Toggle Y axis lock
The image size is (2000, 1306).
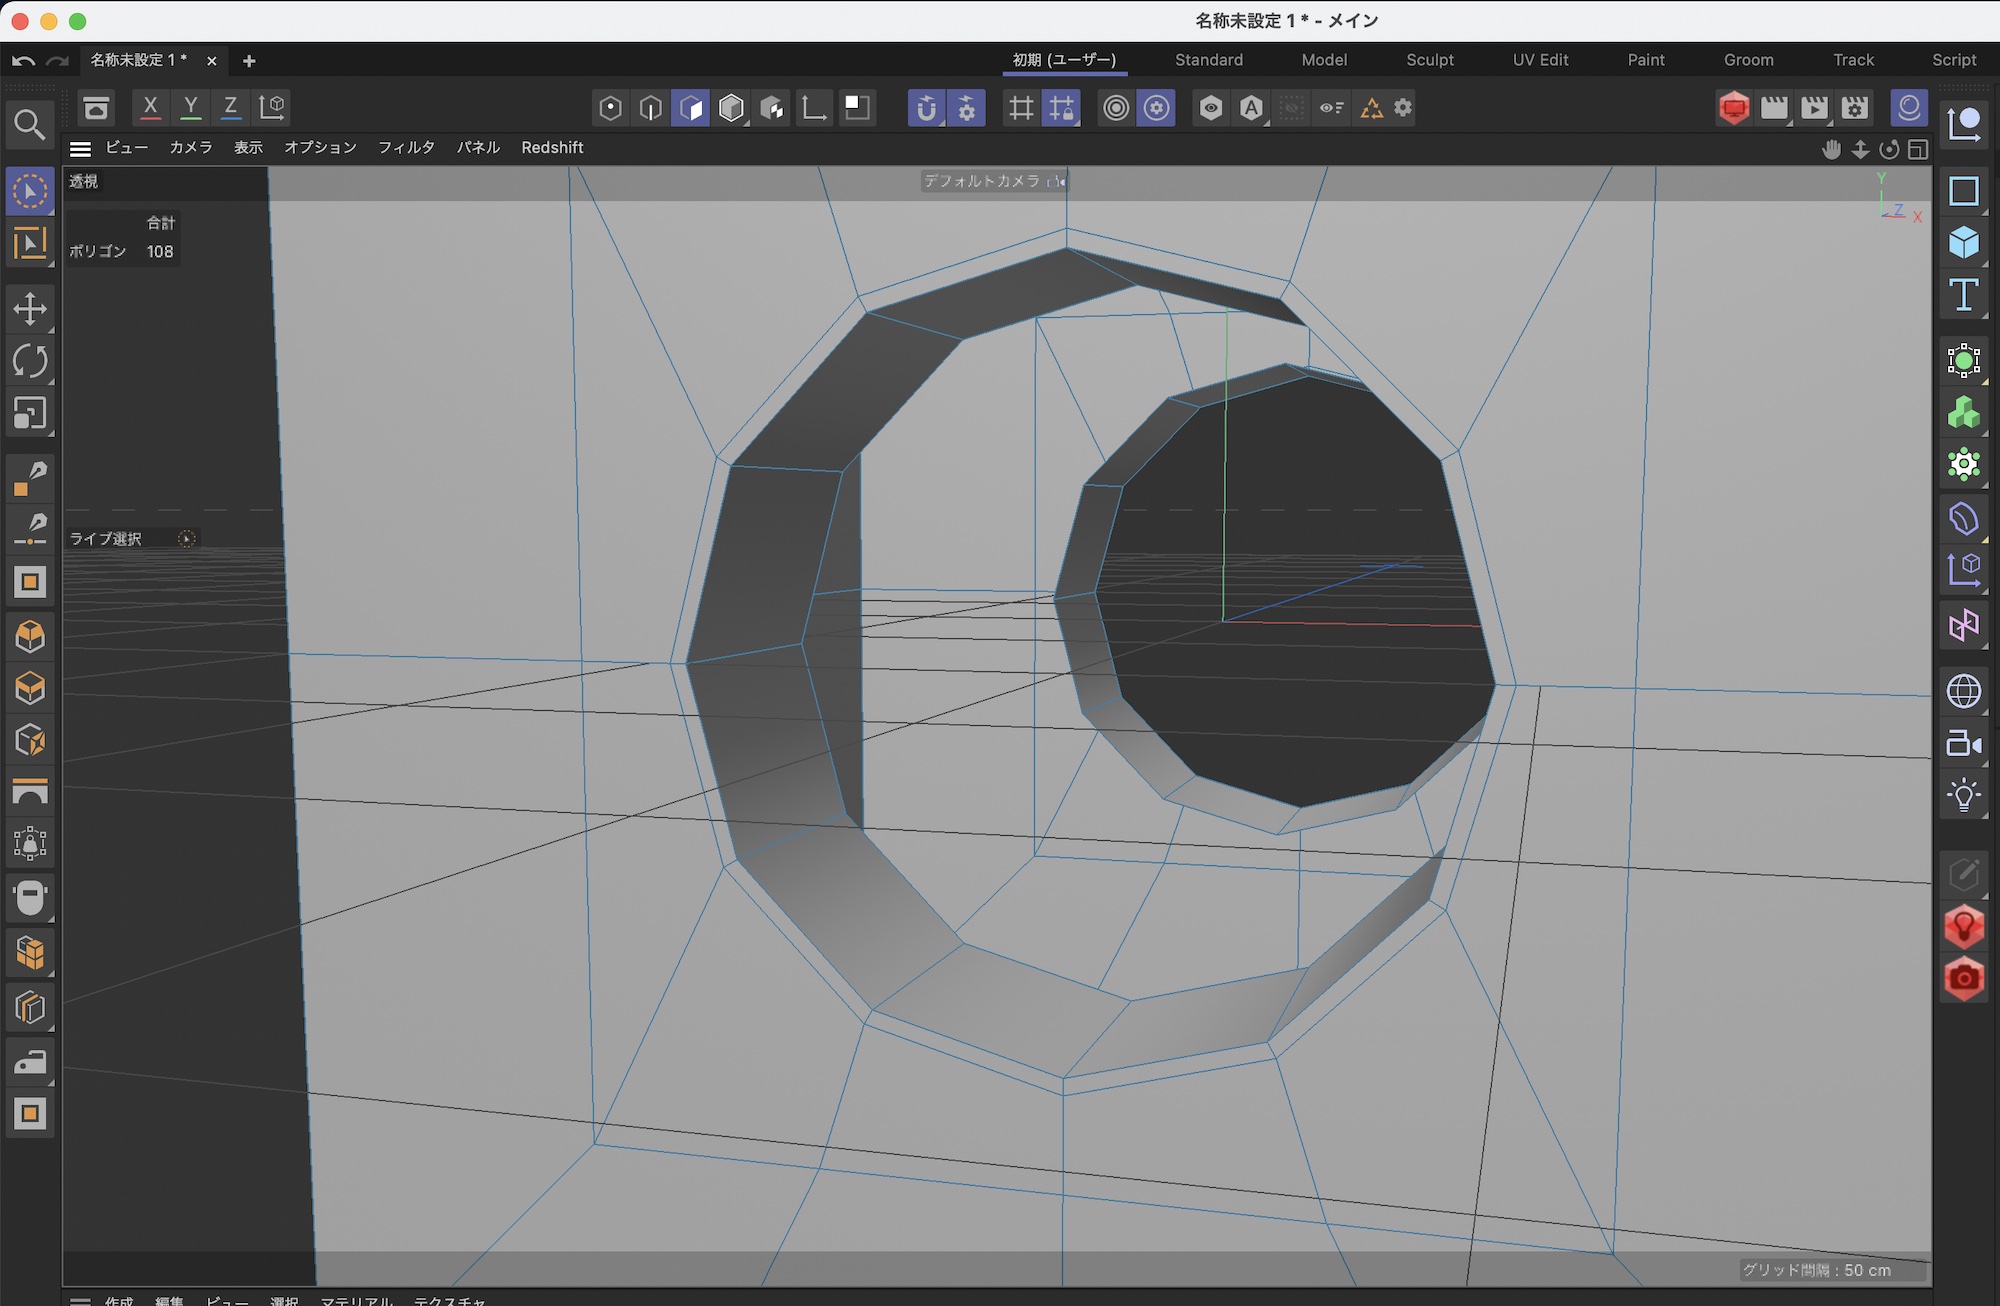coord(190,107)
